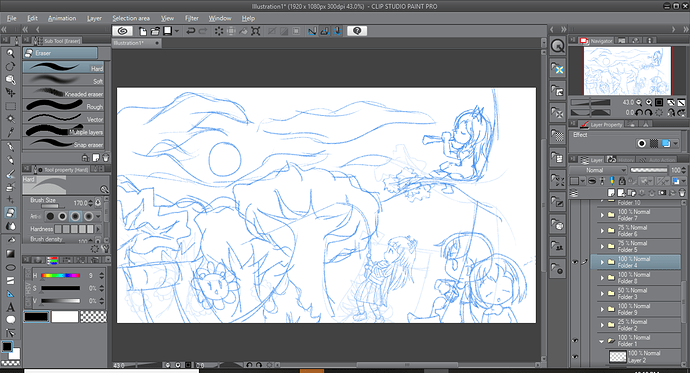Expand Folder 7 in the layer list
The image size is (690, 373).
[x=602, y=215]
